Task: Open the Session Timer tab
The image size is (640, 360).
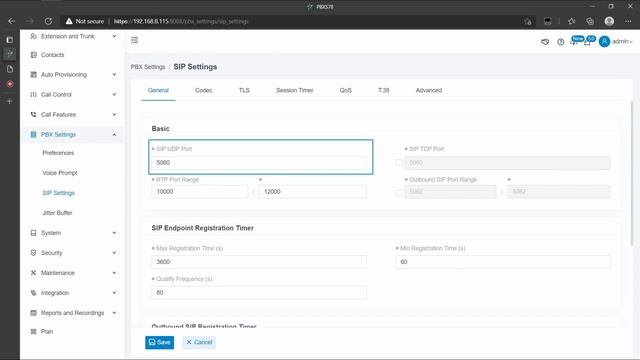Action: click(x=295, y=90)
